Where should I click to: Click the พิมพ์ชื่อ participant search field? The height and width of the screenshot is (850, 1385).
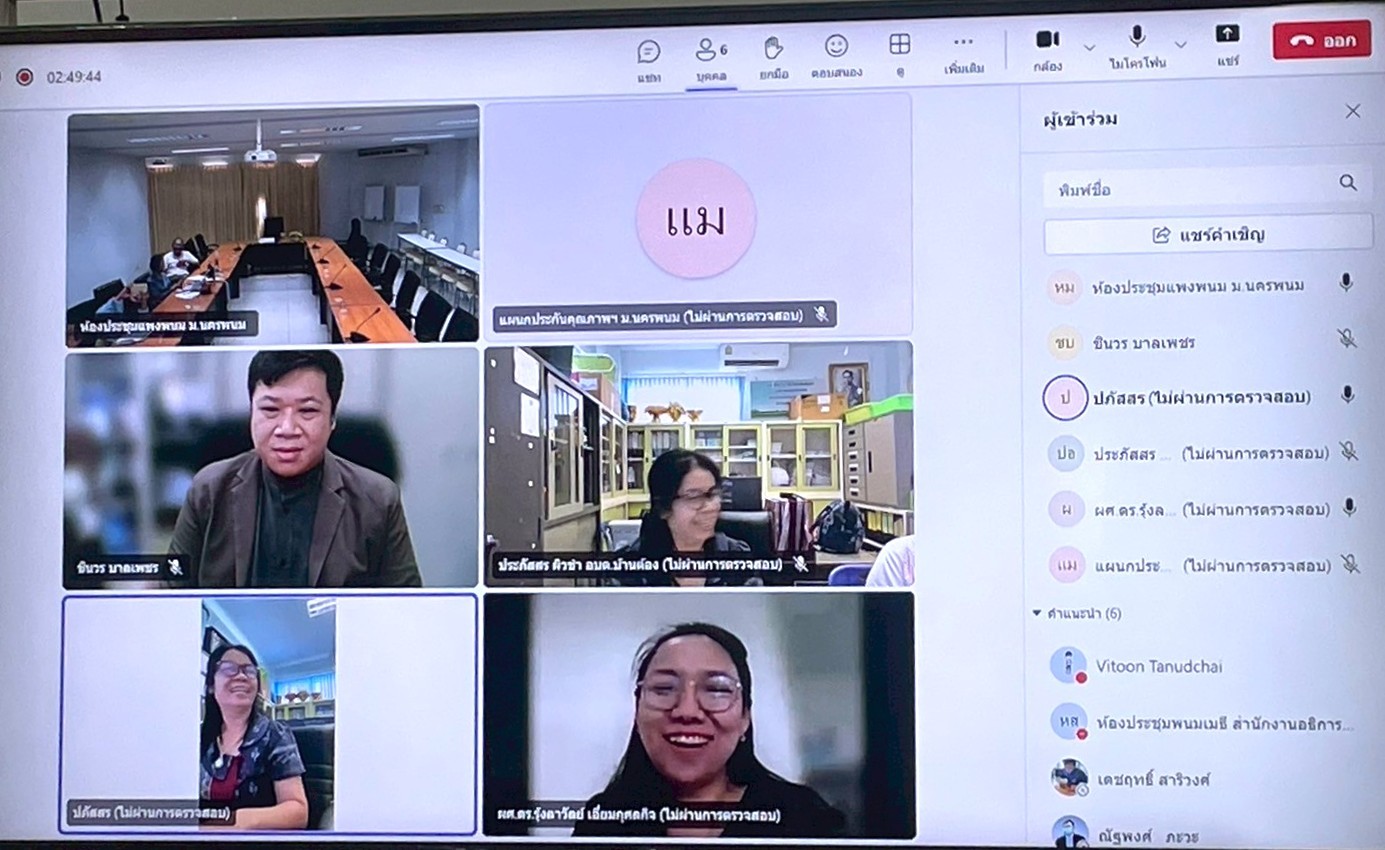pos(1185,188)
